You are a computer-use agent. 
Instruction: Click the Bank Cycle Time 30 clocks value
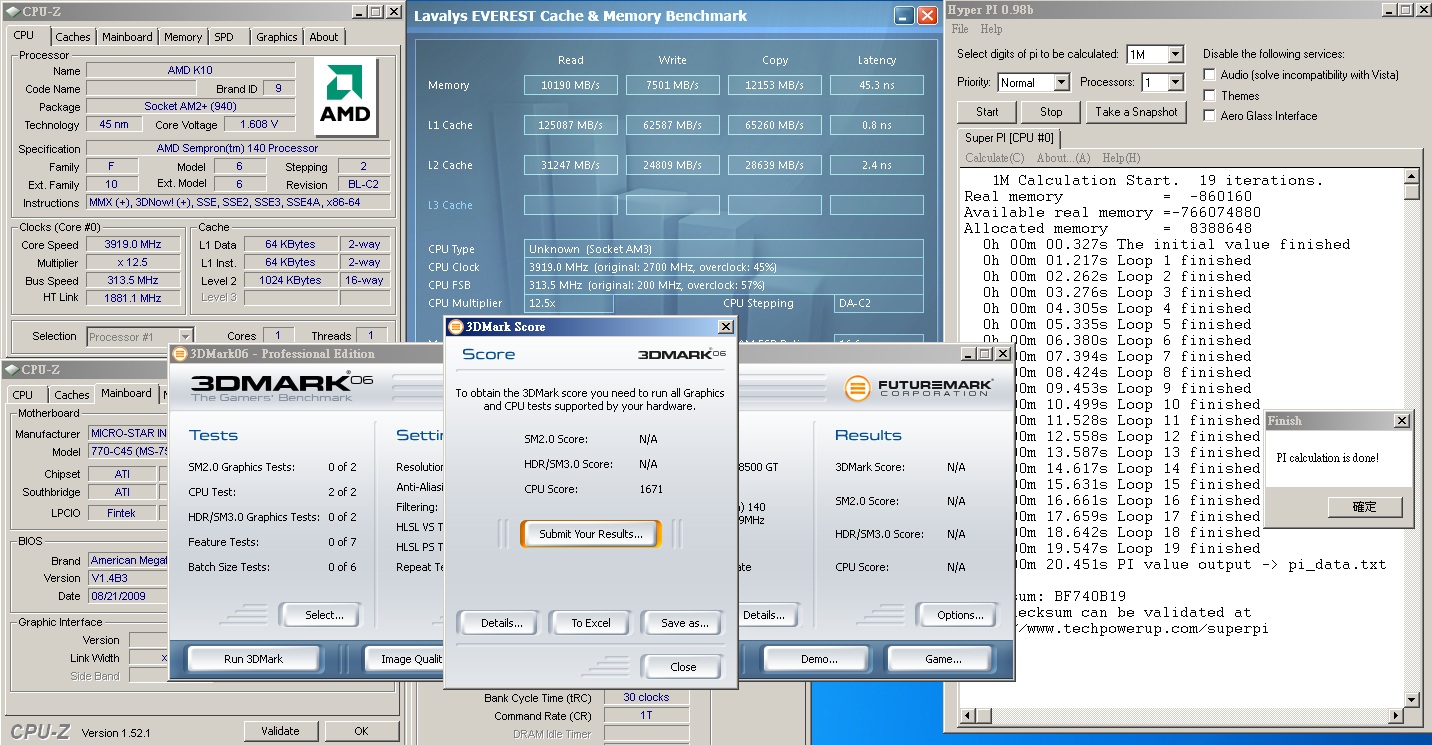[646, 697]
